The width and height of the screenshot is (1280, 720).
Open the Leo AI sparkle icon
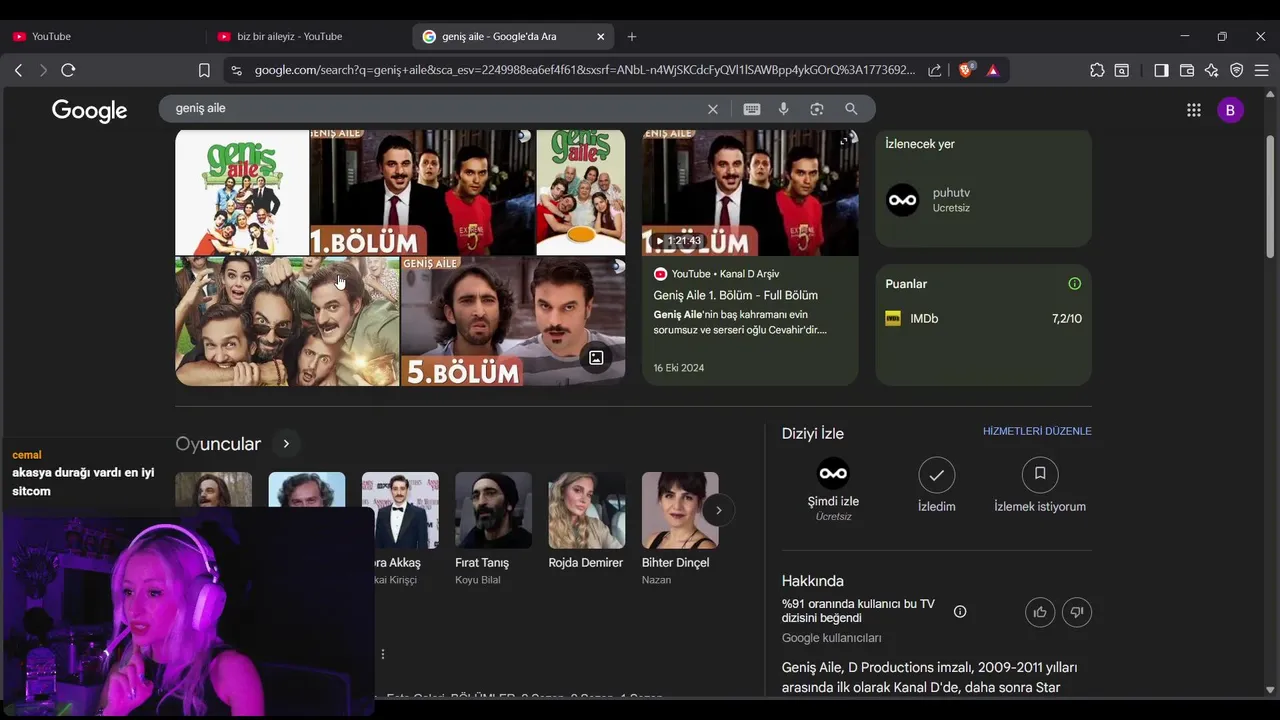[x=1212, y=70]
